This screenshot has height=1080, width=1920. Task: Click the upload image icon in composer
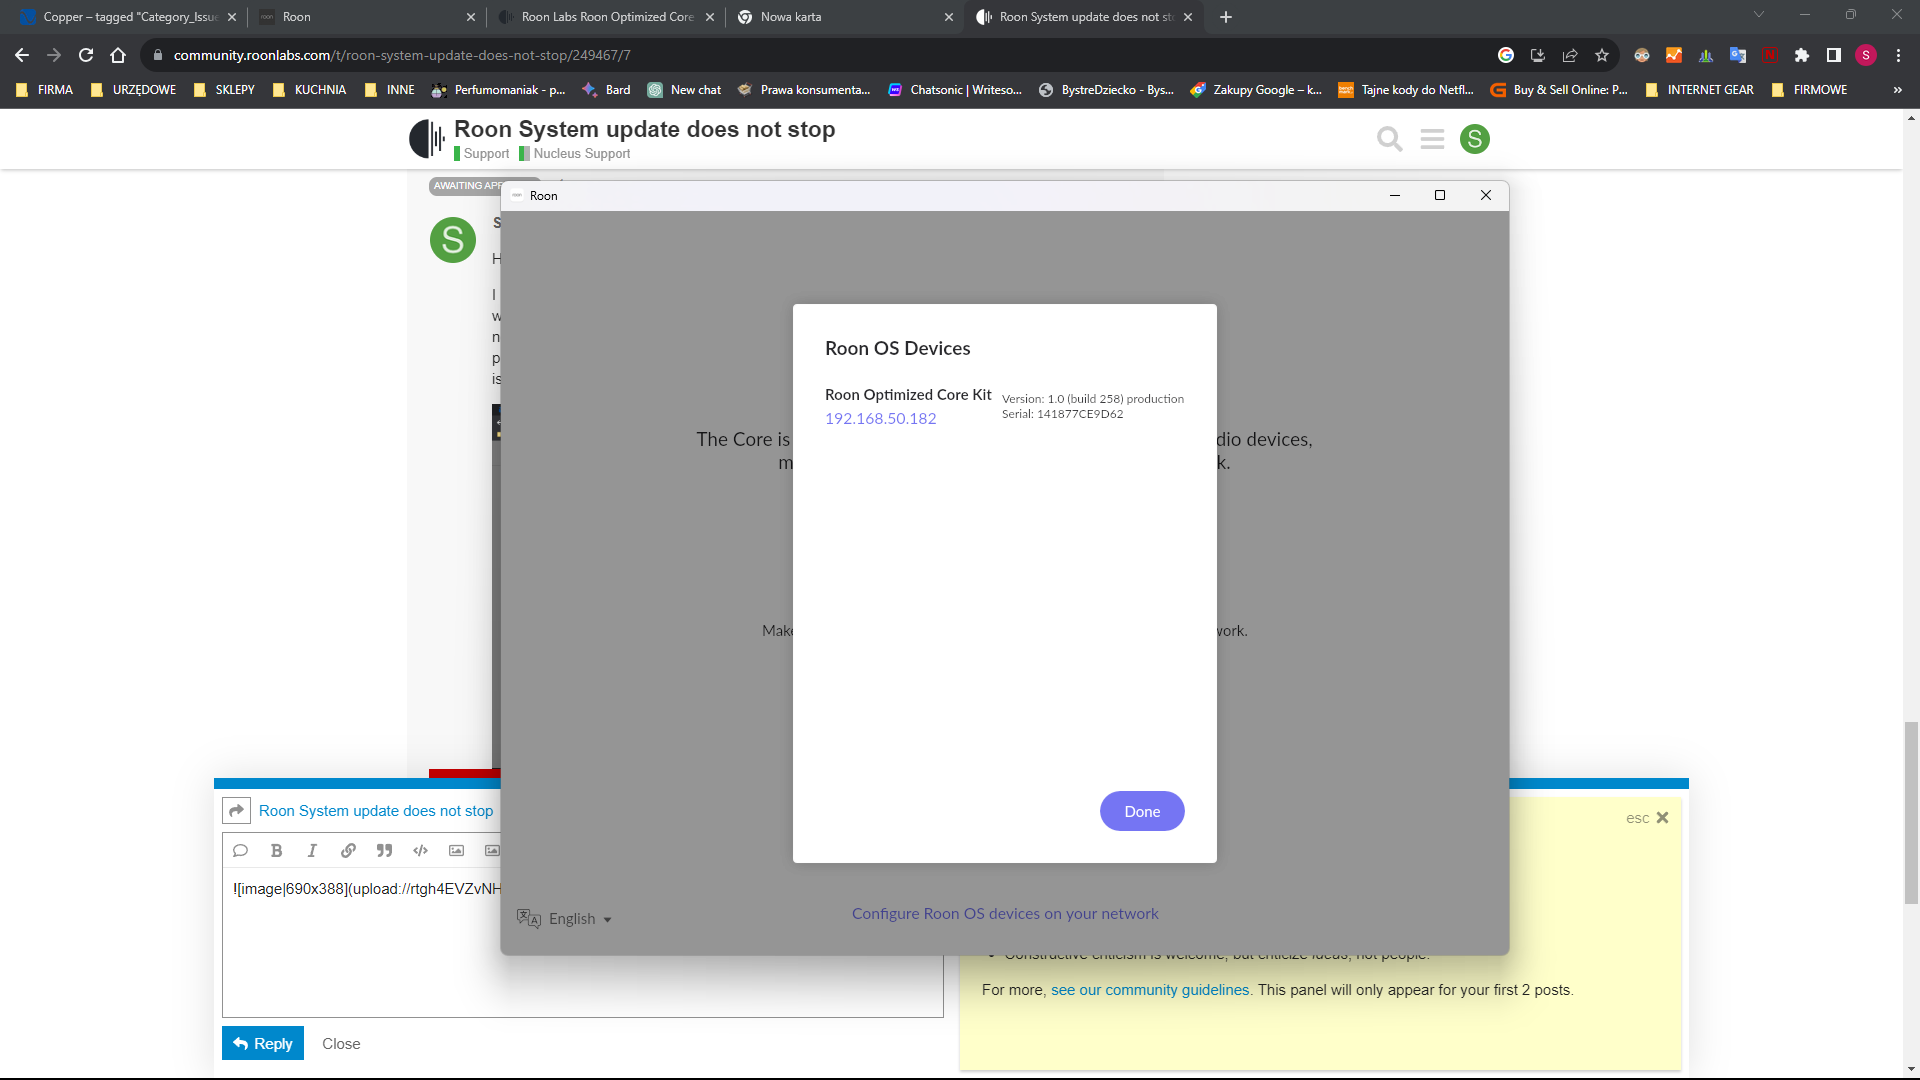[456, 850]
